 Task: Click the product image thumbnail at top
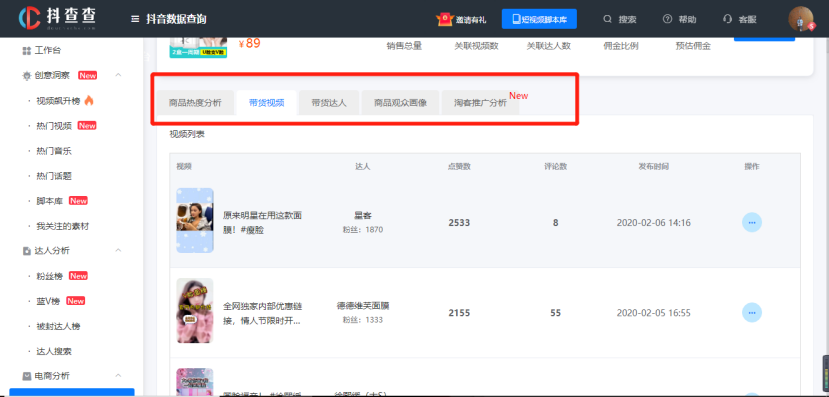[x=198, y=47]
